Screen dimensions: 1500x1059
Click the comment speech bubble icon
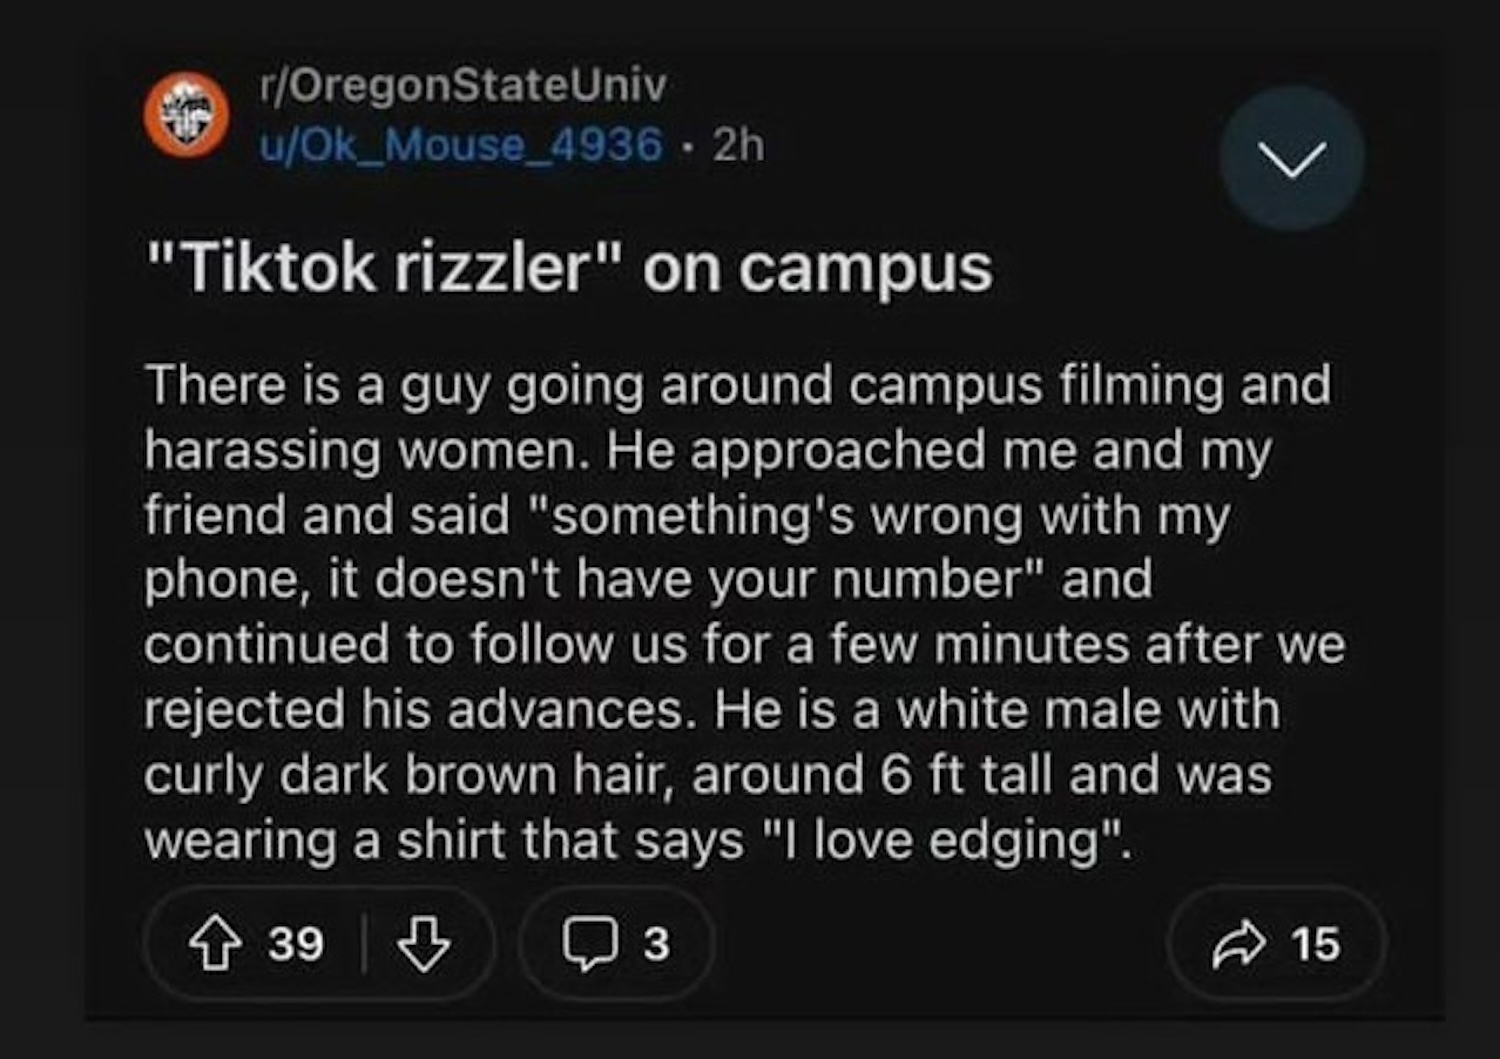coord(590,945)
